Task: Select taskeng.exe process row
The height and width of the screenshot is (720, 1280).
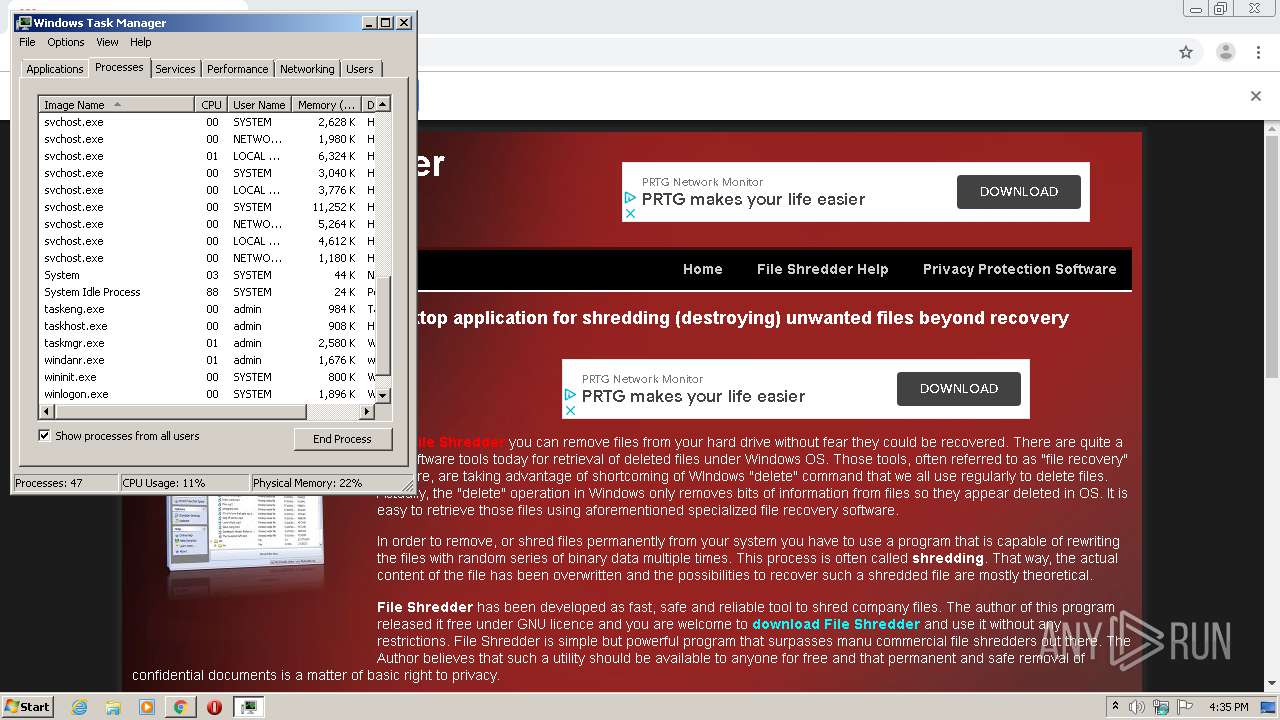Action: pos(207,309)
